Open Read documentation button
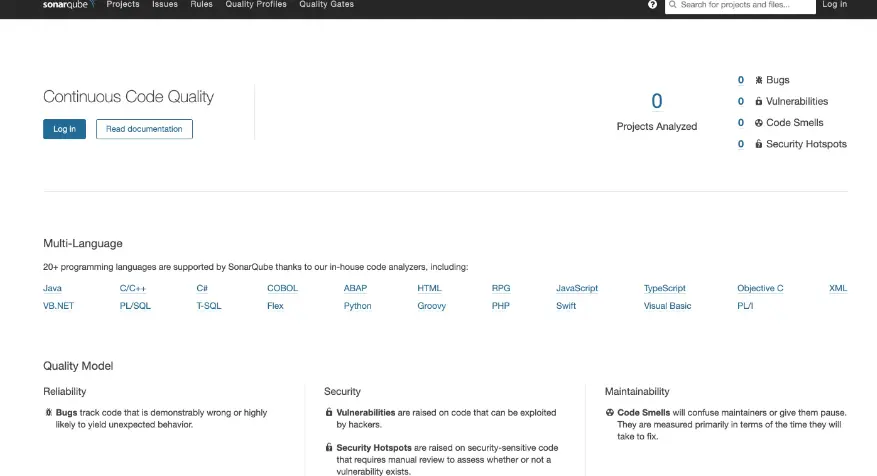Screen dimensions: 877x476 tap(144, 129)
